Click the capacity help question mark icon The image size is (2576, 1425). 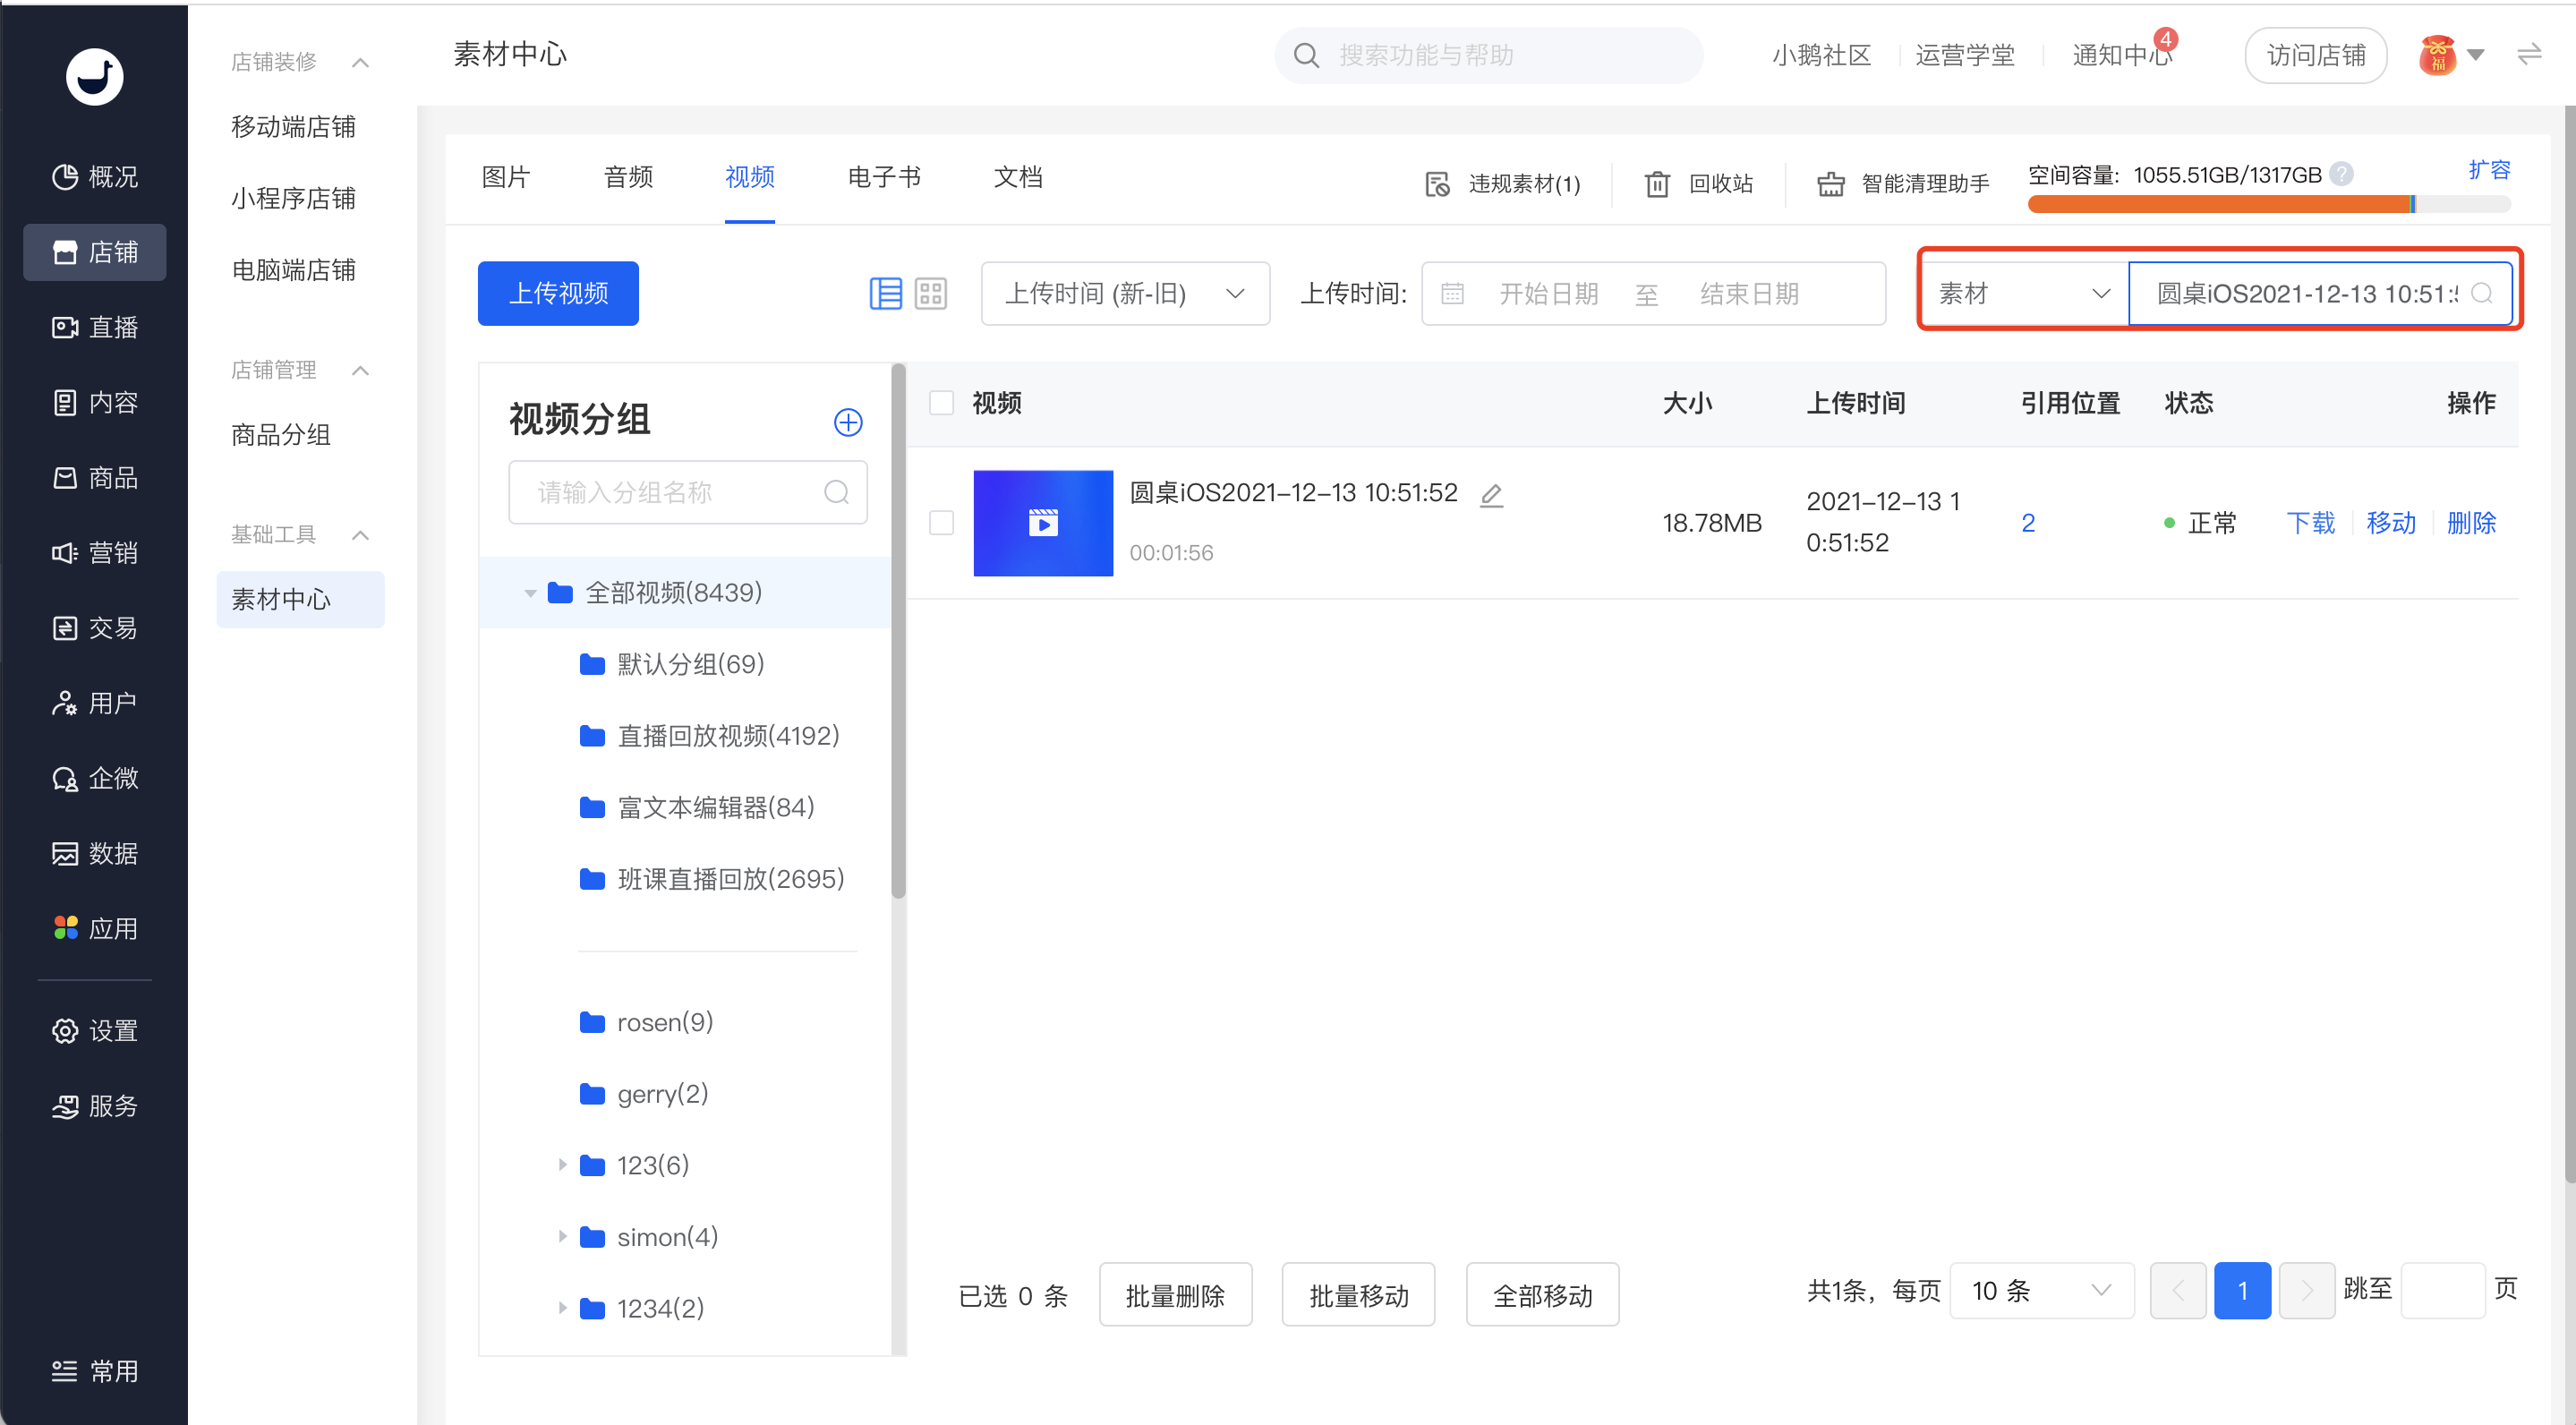coord(2340,174)
